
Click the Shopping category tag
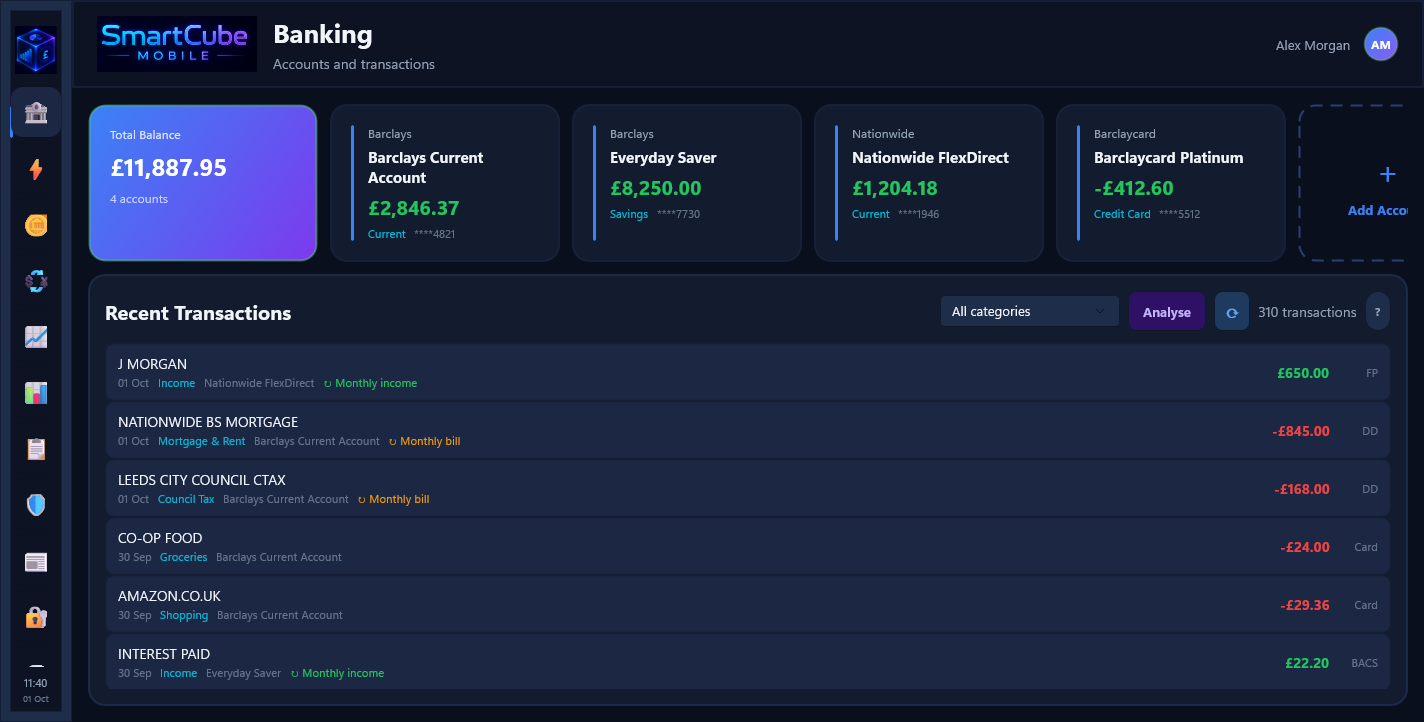coord(184,615)
